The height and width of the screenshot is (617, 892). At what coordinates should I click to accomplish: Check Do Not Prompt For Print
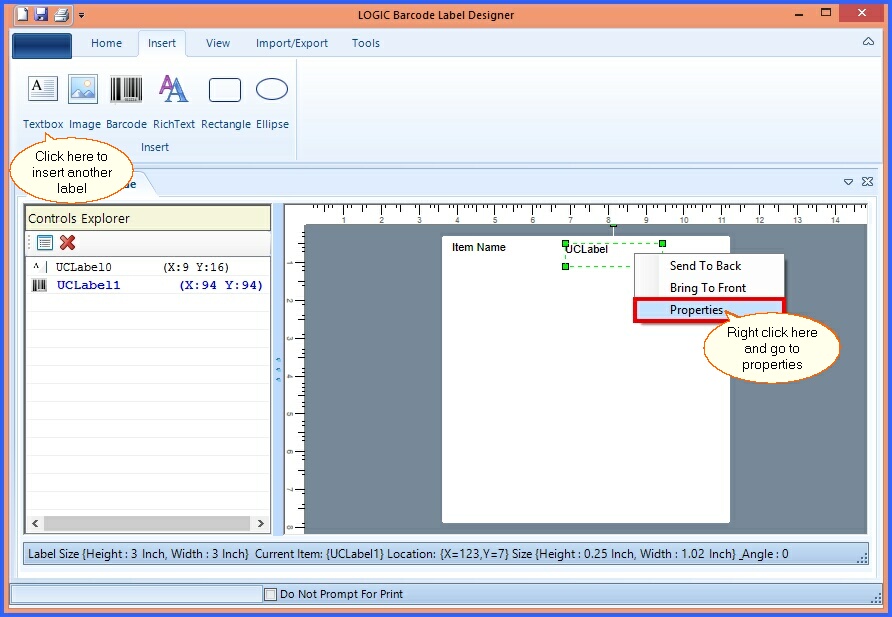[271, 594]
